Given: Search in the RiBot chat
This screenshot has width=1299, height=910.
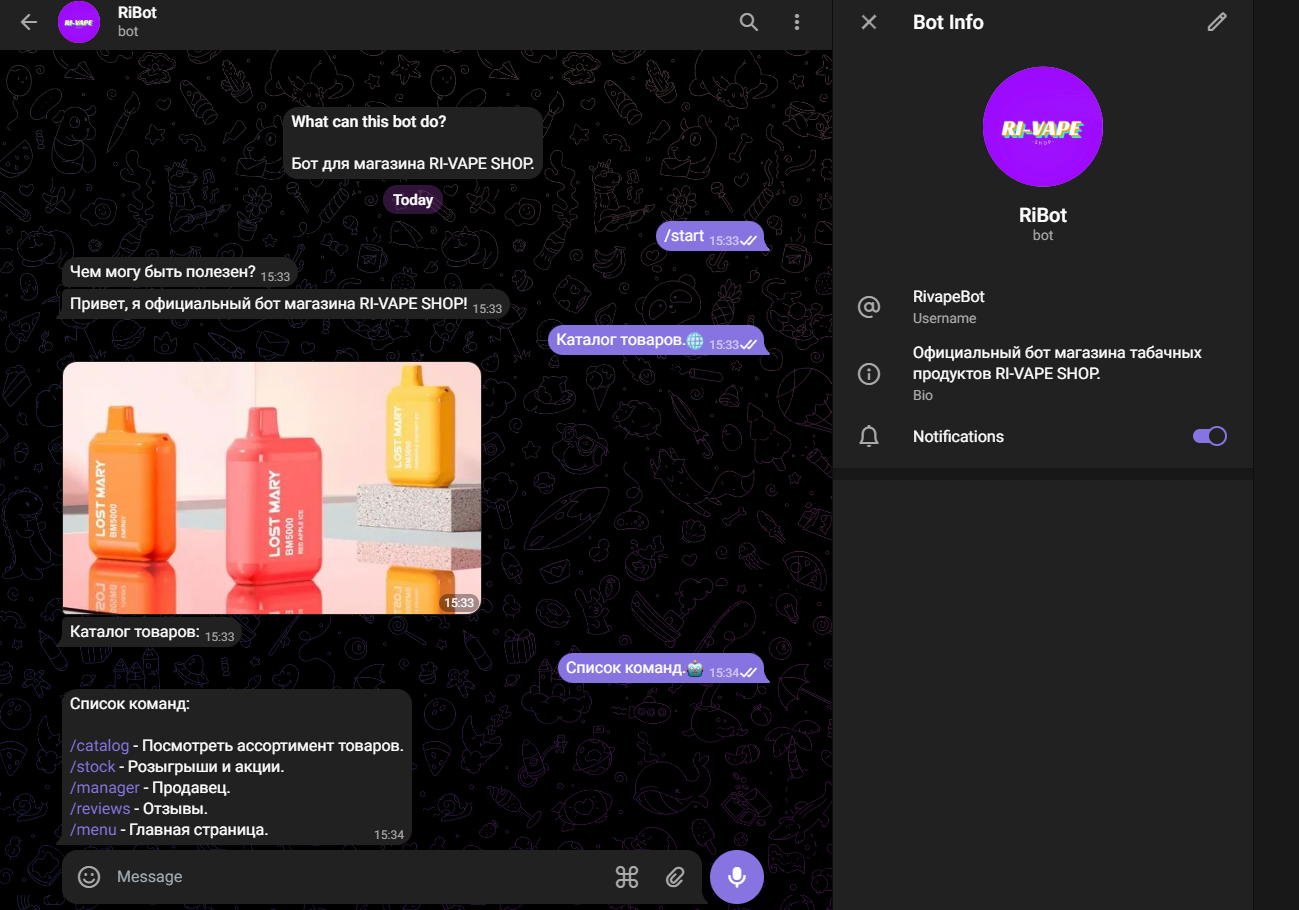Looking at the screenshot, I should [749, 22].
